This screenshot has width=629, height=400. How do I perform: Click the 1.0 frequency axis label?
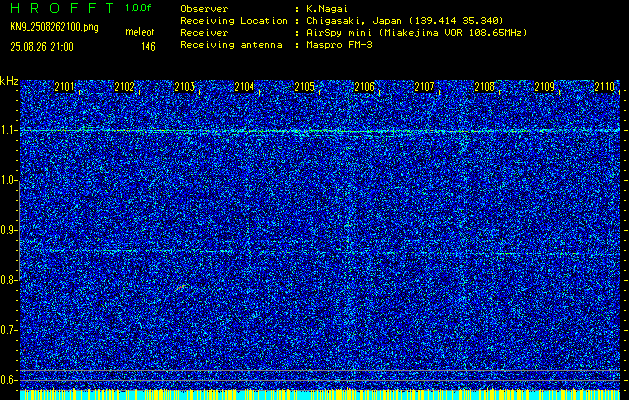9,180
